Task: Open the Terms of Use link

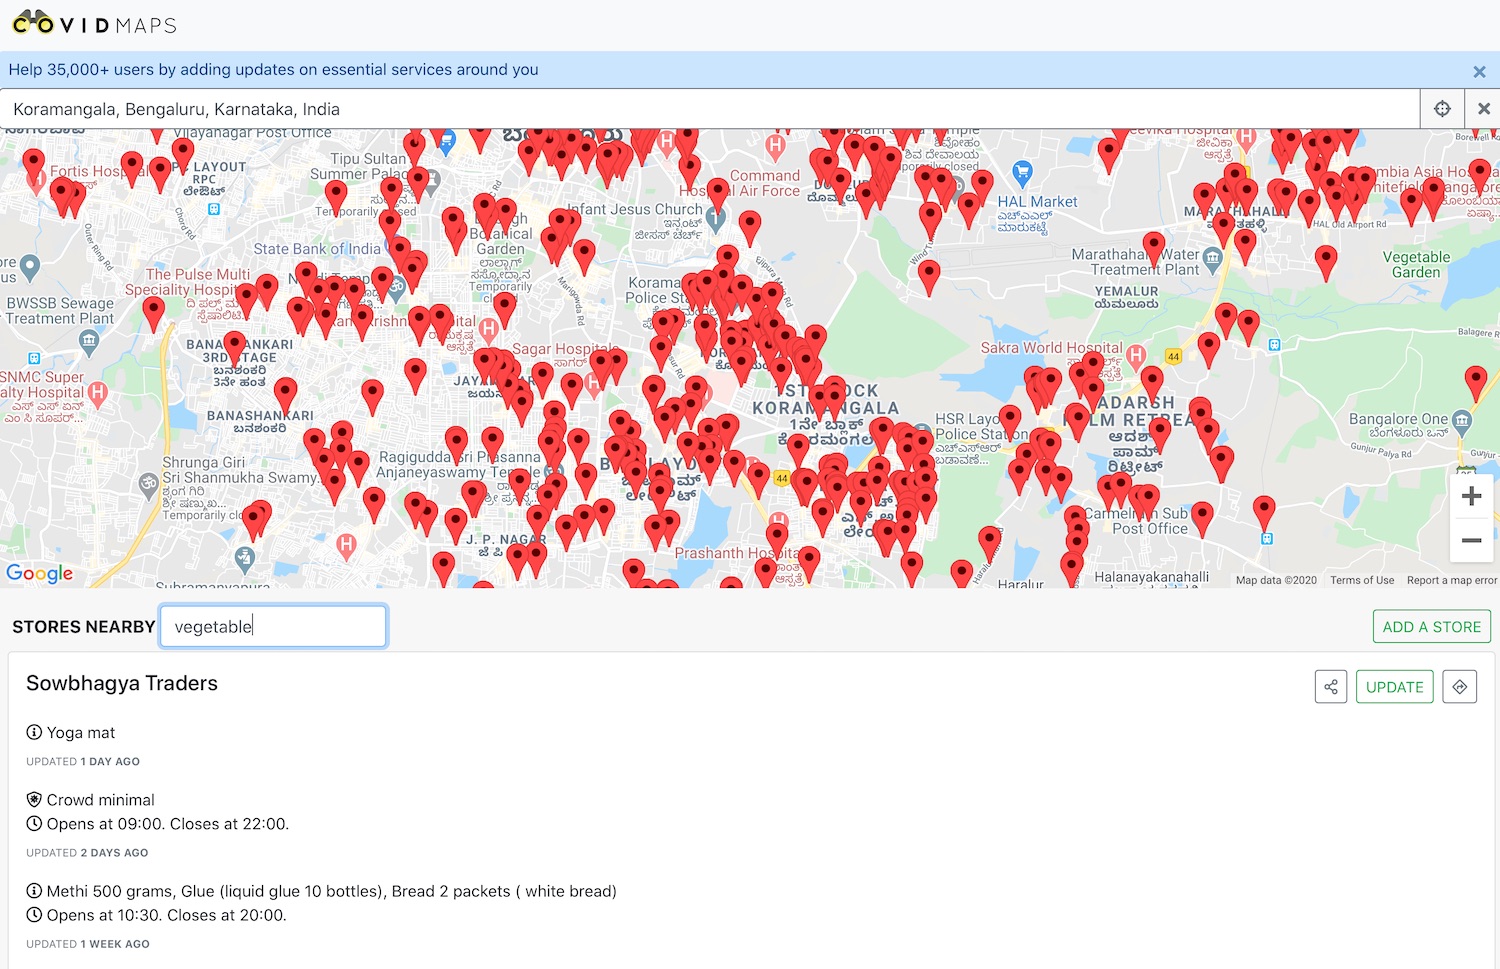Action: (x=1361, y=580)
